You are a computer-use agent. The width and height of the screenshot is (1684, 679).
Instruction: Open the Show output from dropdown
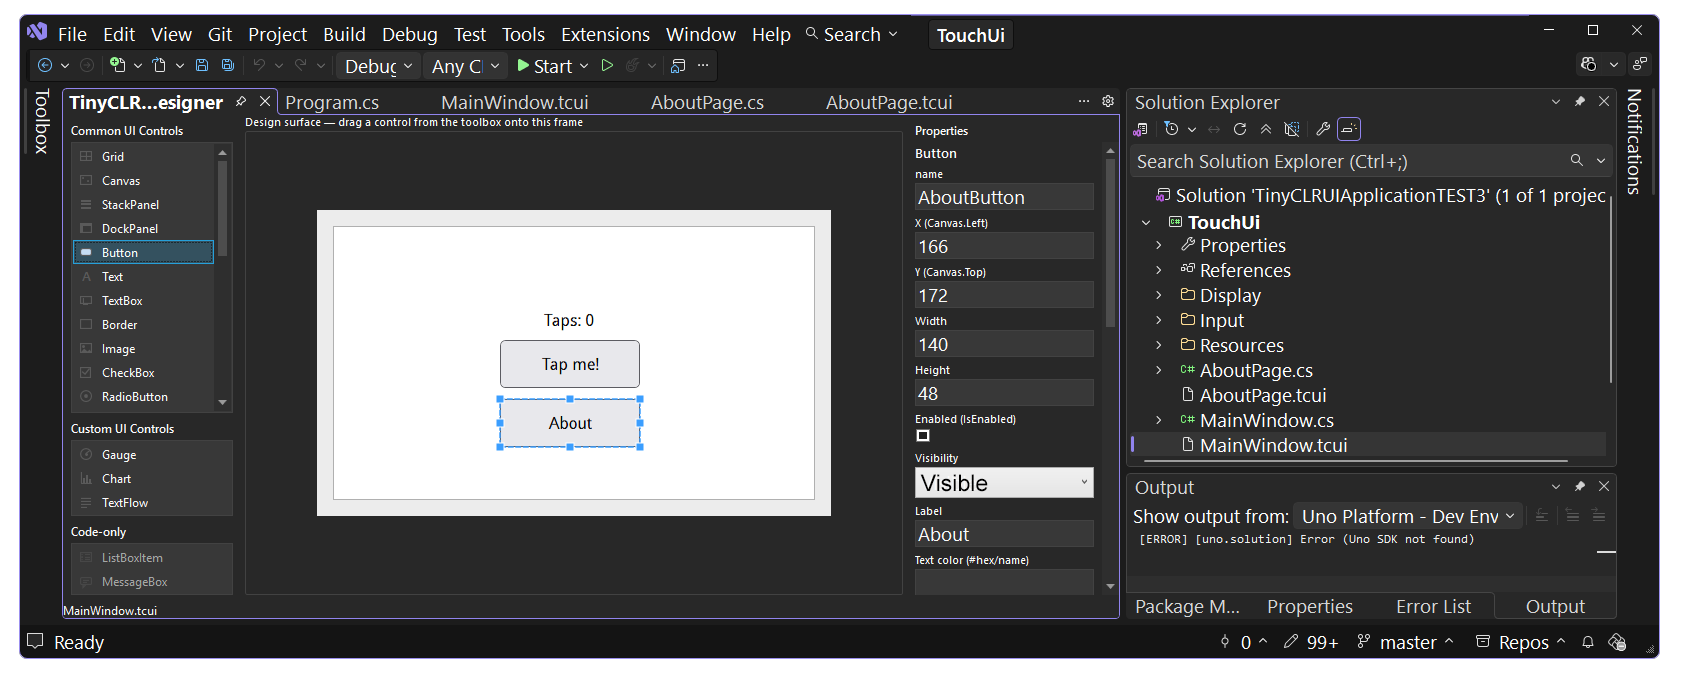[1408, 516]
